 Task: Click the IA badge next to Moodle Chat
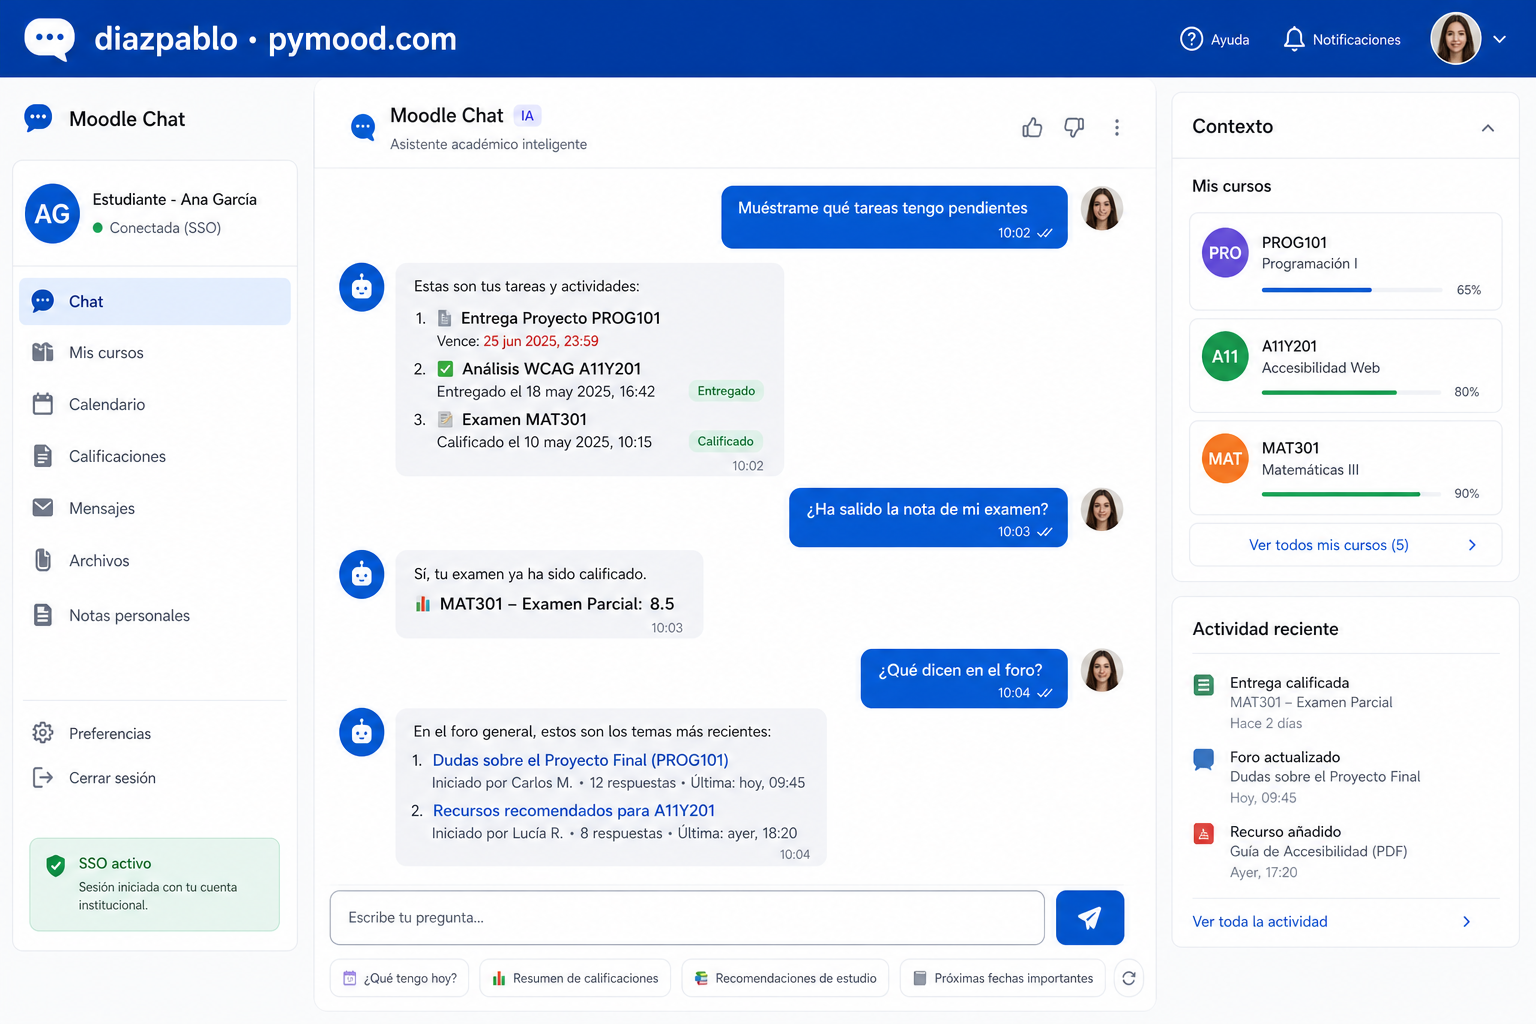527,116
